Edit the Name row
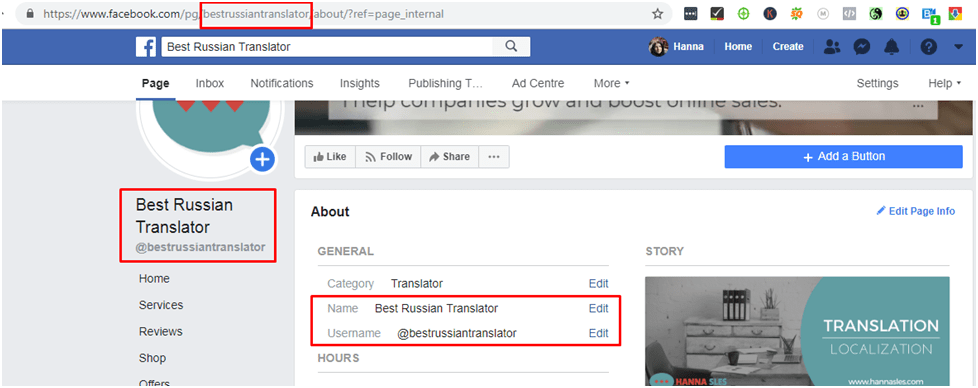 tap(598, 308)
